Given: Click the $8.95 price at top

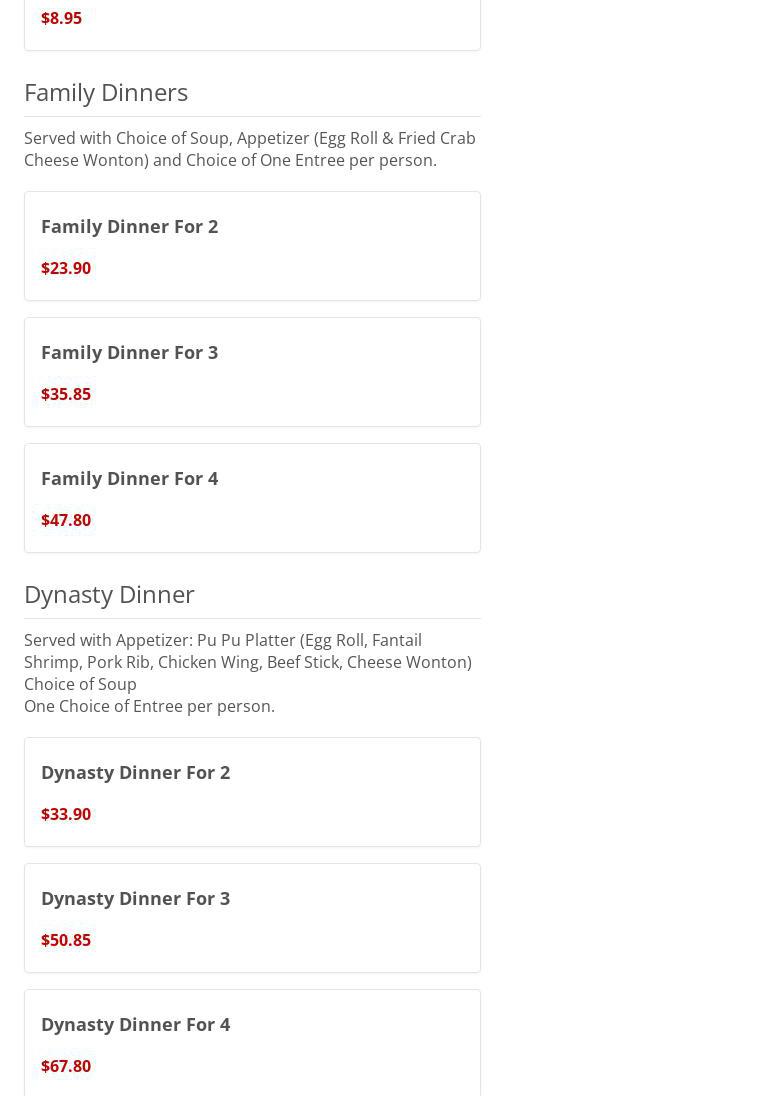Looking at the screenshot, I should tap(61, 18).
